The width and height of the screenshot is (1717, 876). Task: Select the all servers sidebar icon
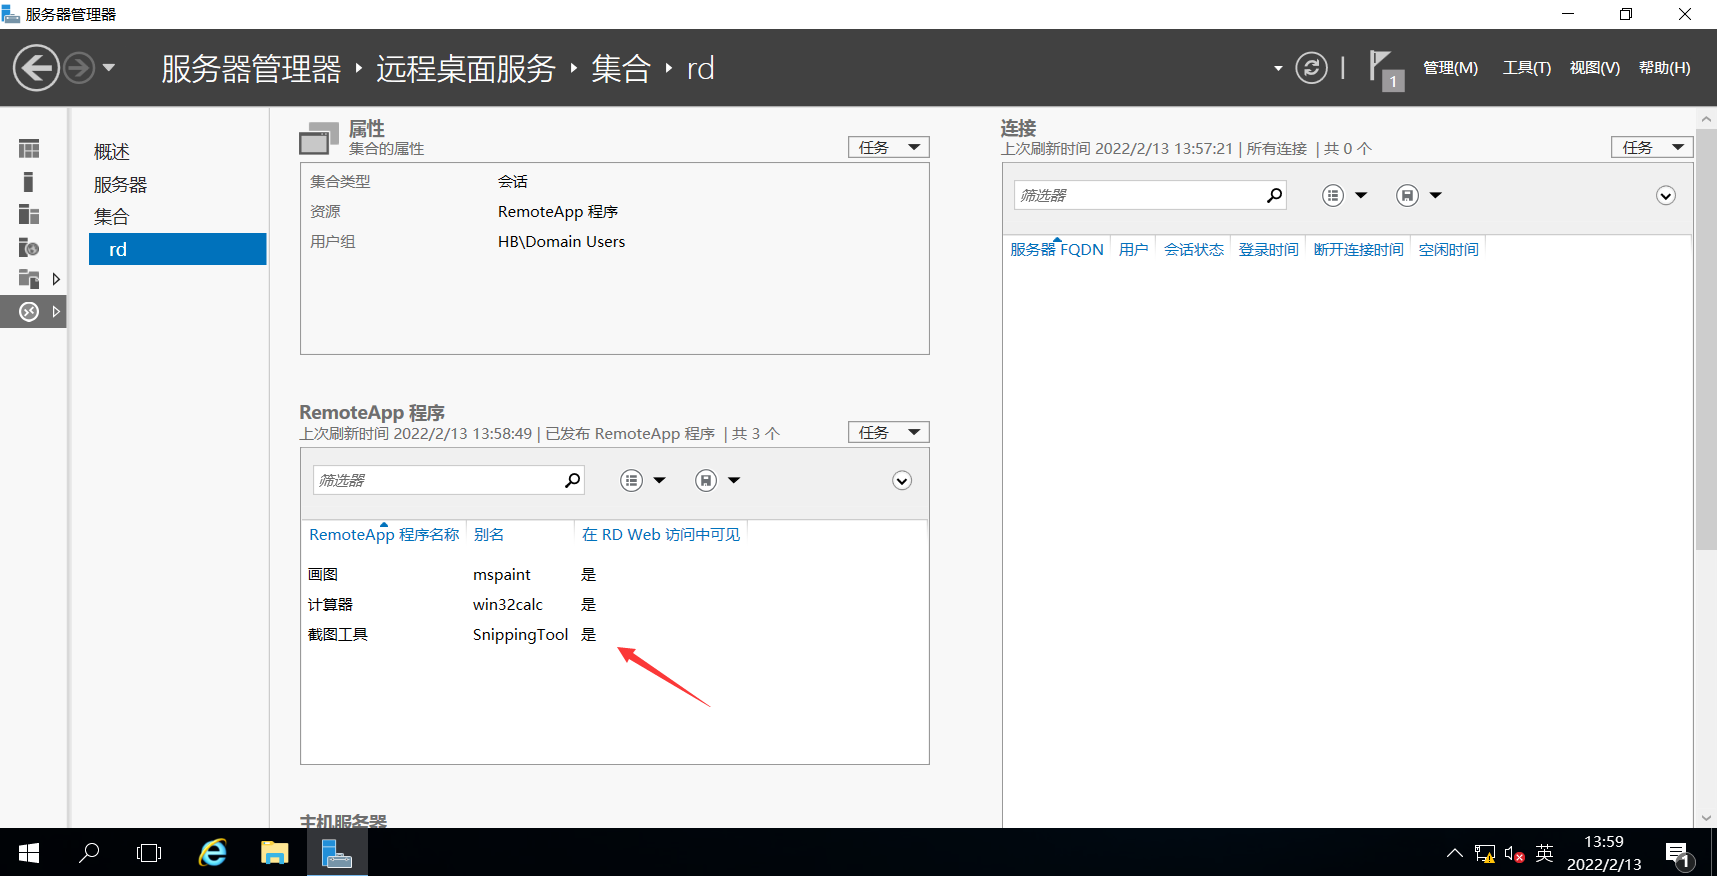[x=29, y=215]
